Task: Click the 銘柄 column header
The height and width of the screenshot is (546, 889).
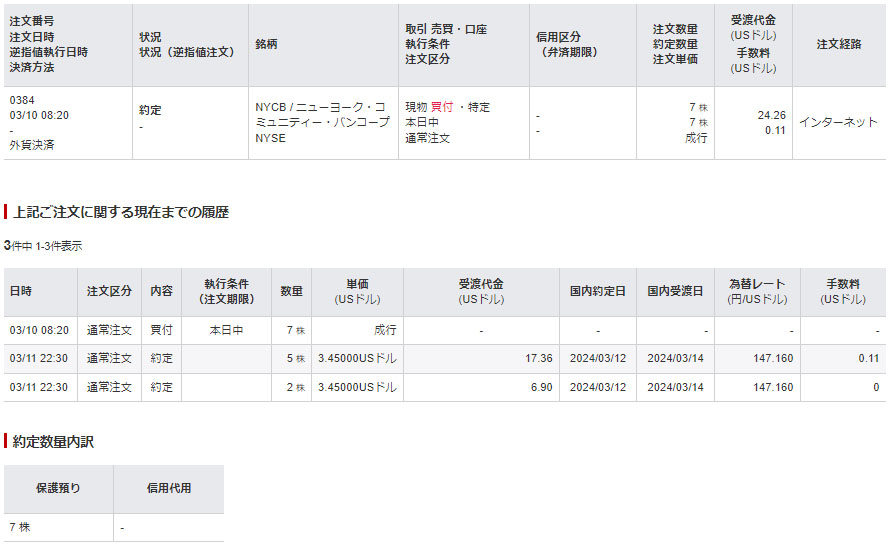Action: [266, 45]
